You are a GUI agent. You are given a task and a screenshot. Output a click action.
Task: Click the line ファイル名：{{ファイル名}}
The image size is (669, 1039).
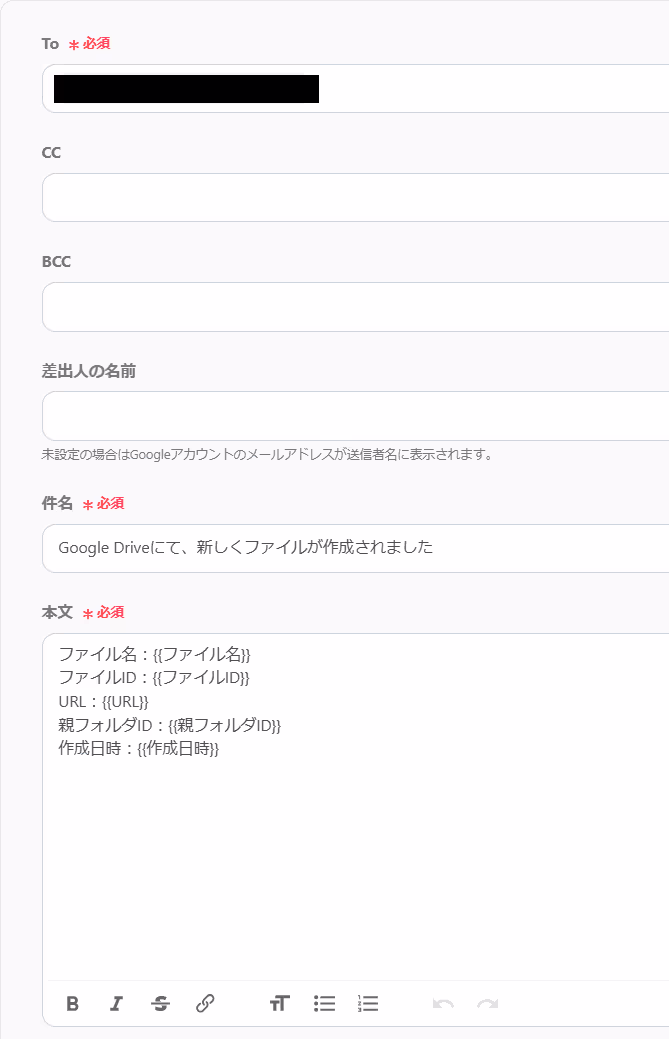(154, 655)
